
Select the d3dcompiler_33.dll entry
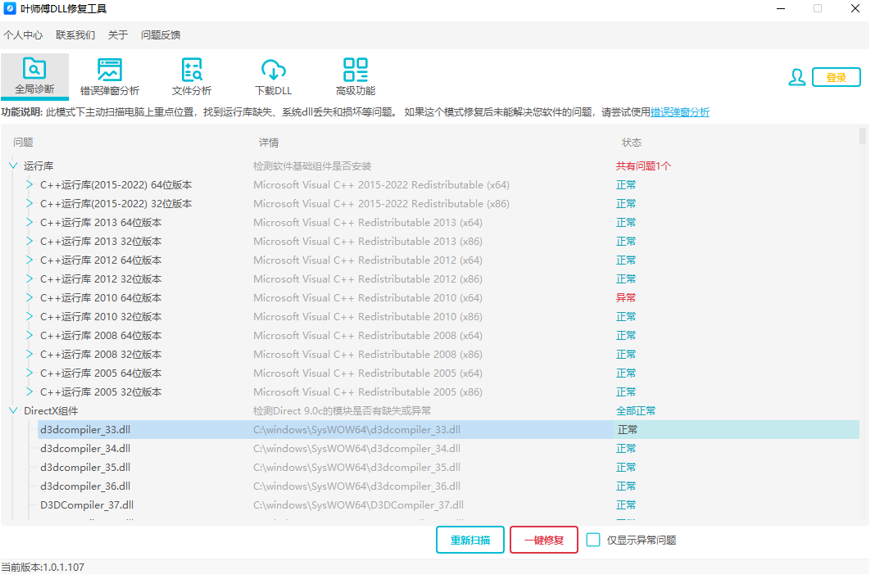click(448, 429)
